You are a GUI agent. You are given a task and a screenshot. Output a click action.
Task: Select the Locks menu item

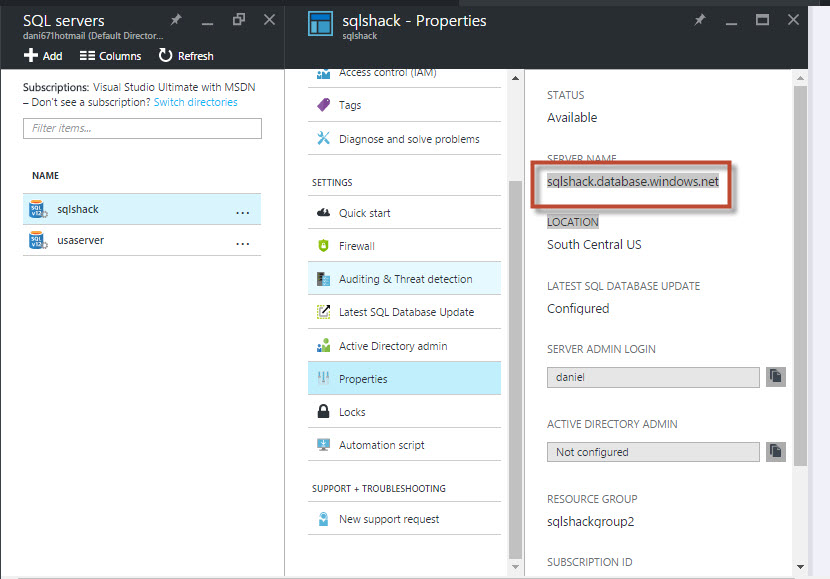pyautogui.click(x=352, y=412)
